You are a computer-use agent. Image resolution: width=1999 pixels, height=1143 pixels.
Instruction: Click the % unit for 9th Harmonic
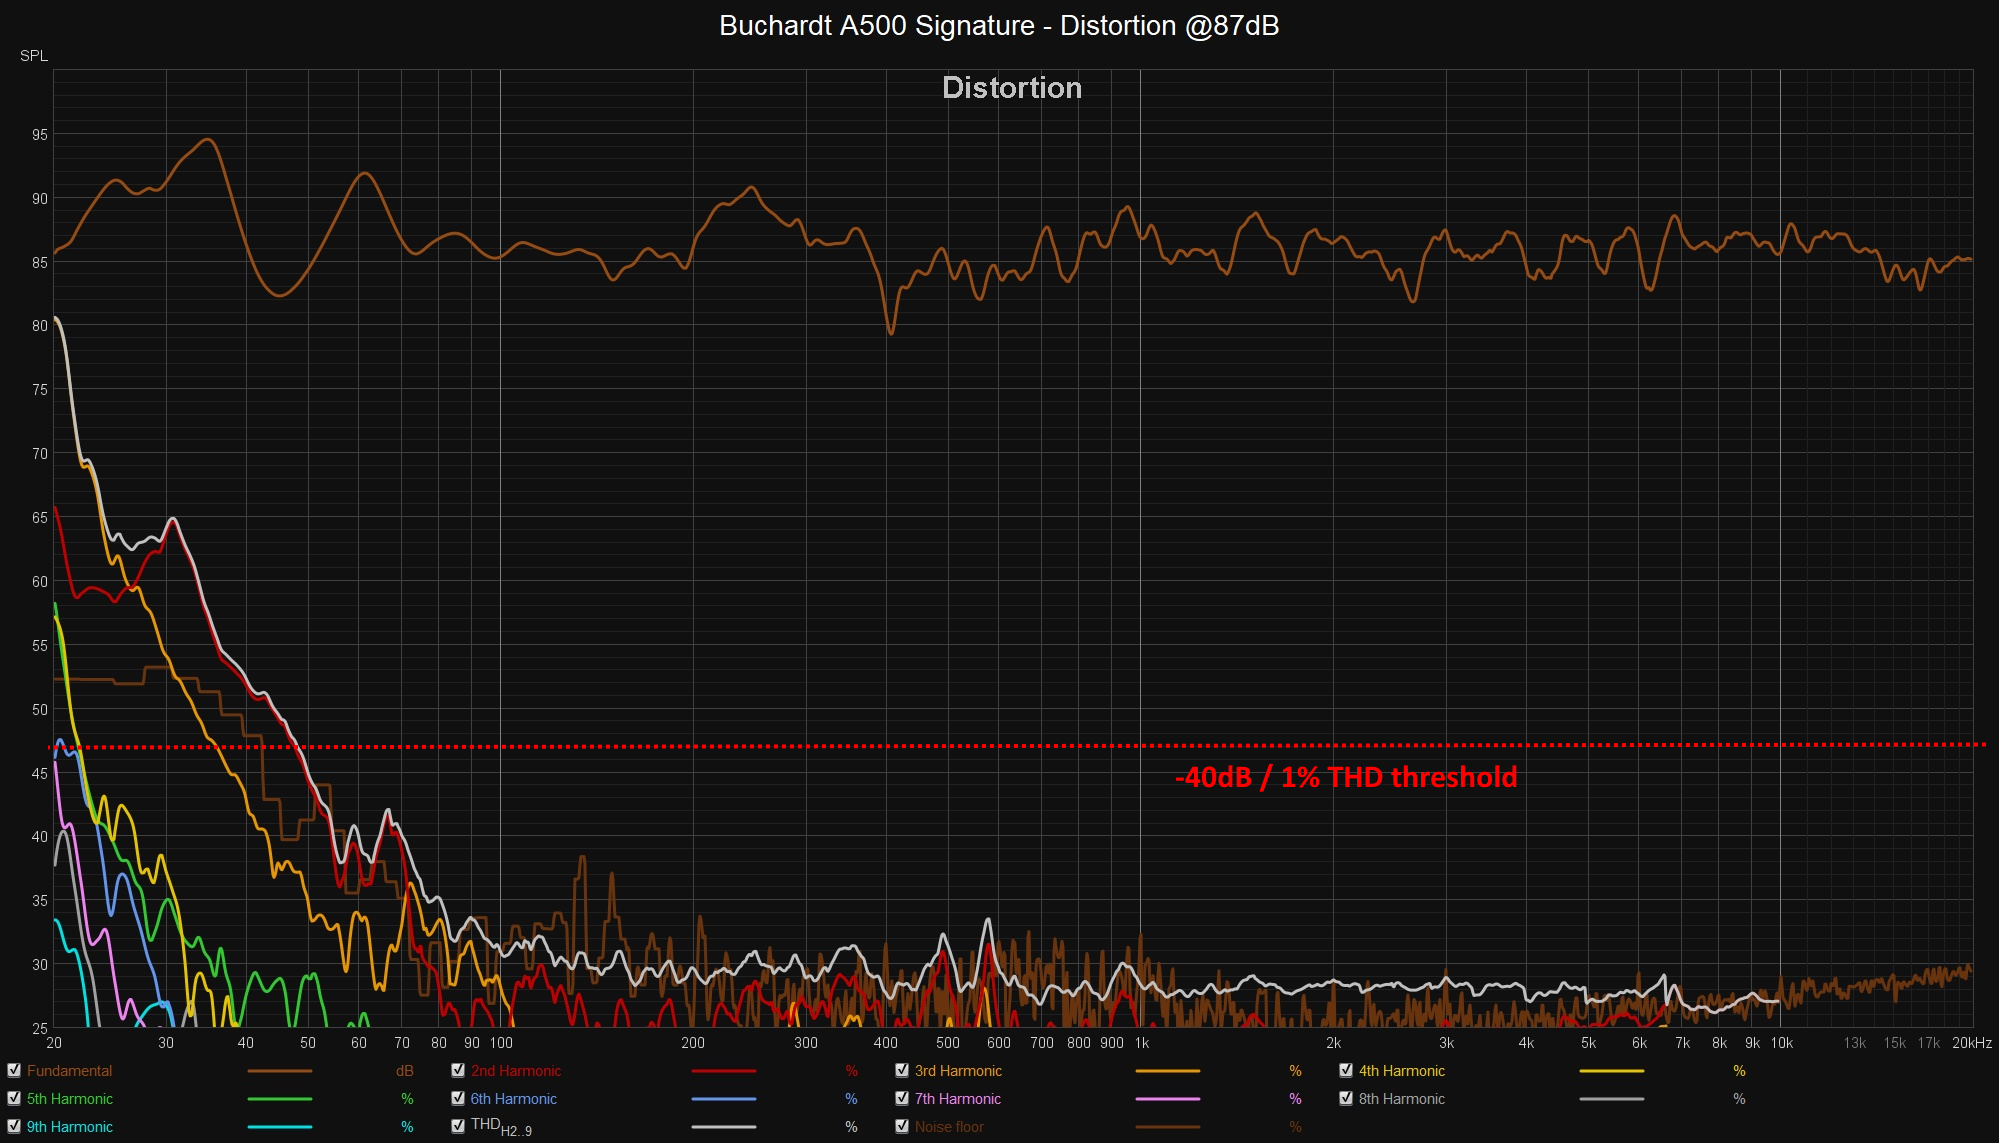coord(407,1127)
